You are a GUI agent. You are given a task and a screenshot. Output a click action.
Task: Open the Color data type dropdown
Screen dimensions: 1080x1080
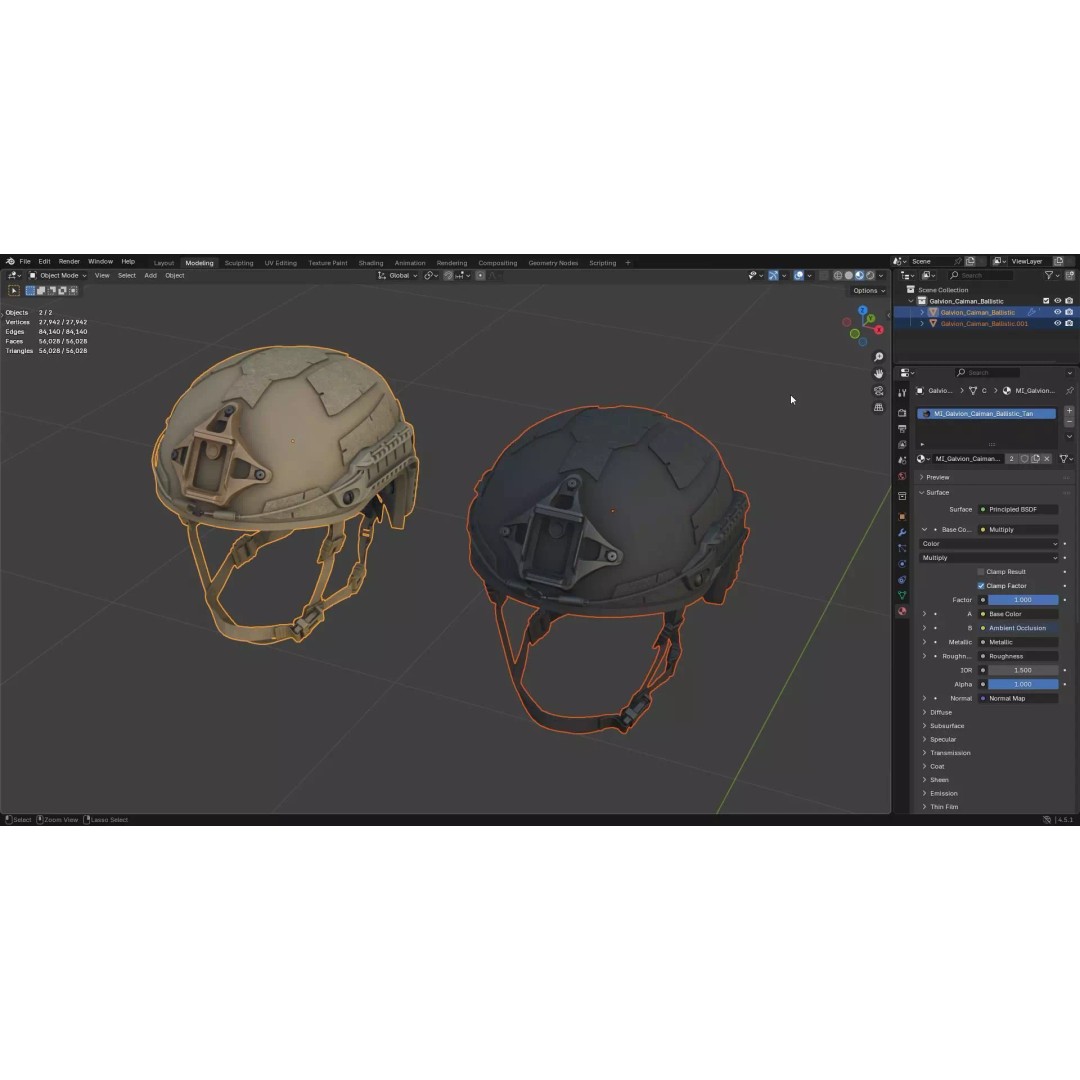point(988,544)
